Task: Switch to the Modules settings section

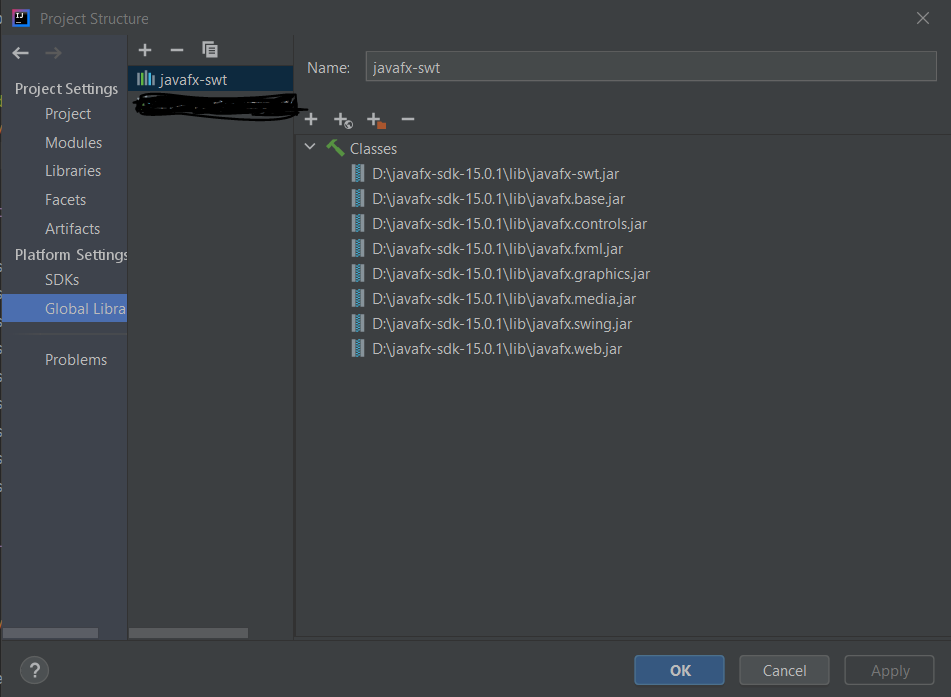Action: pyautogui.click(x=73, y=142)
